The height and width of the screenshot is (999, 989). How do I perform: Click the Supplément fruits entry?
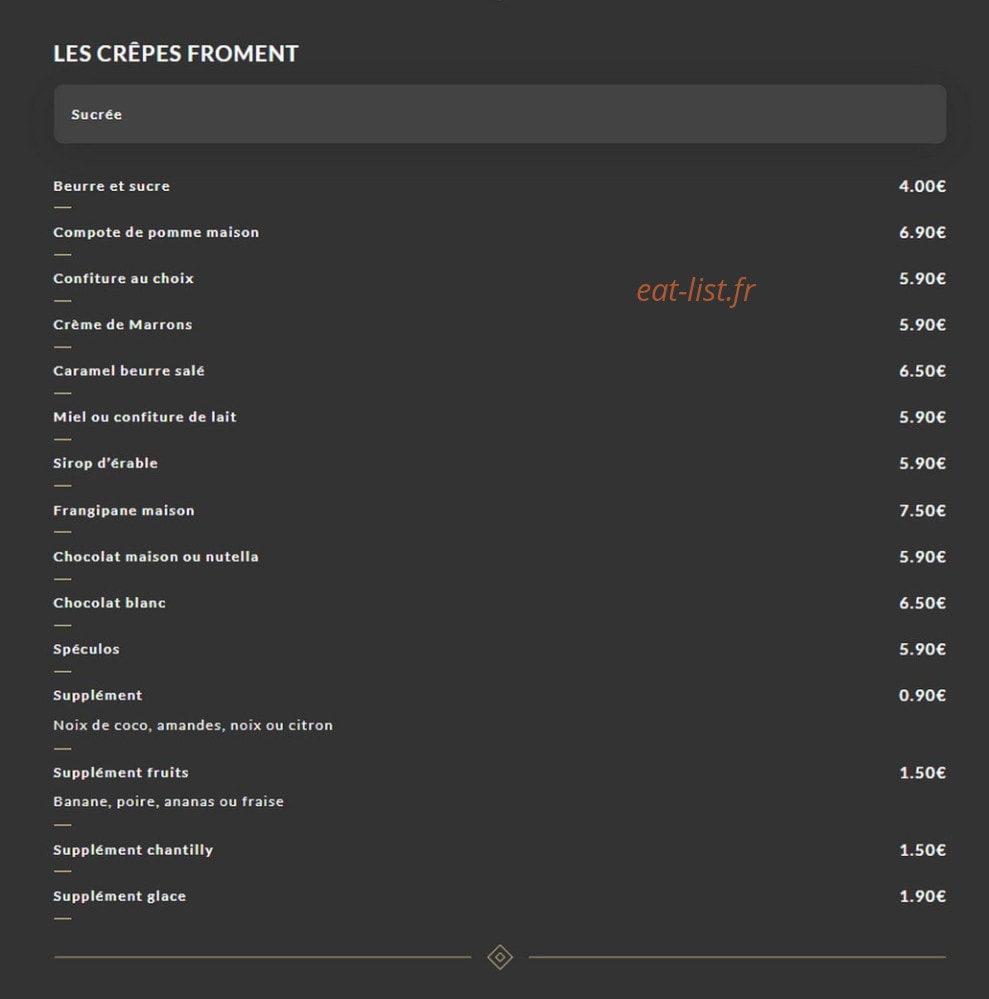click(121, 772)
